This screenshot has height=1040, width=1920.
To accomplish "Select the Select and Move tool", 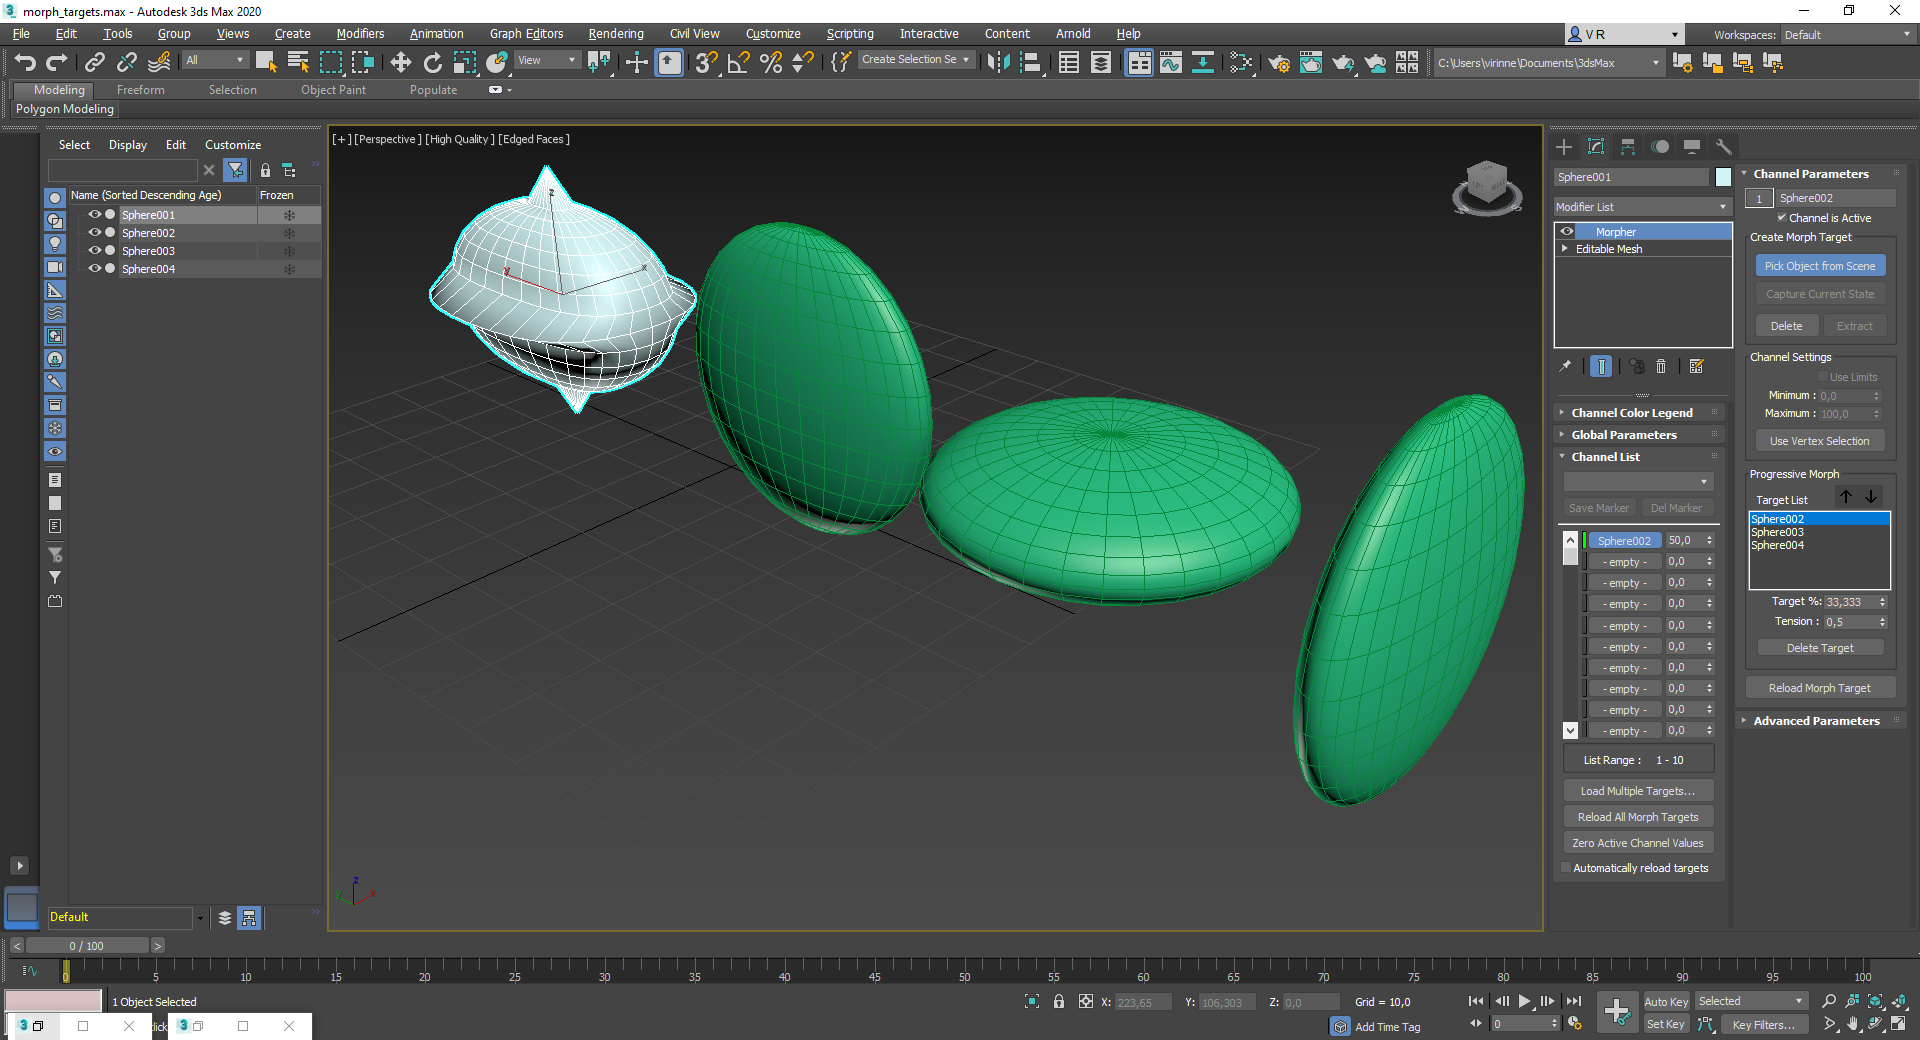I will [400, 62].
